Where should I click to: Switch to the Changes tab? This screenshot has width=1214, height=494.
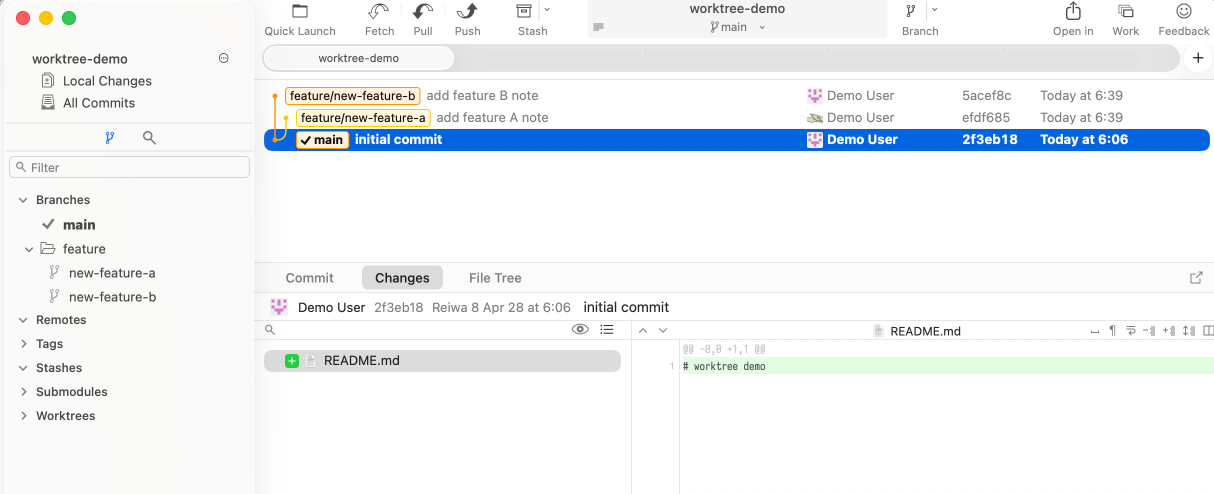[402, 278]
